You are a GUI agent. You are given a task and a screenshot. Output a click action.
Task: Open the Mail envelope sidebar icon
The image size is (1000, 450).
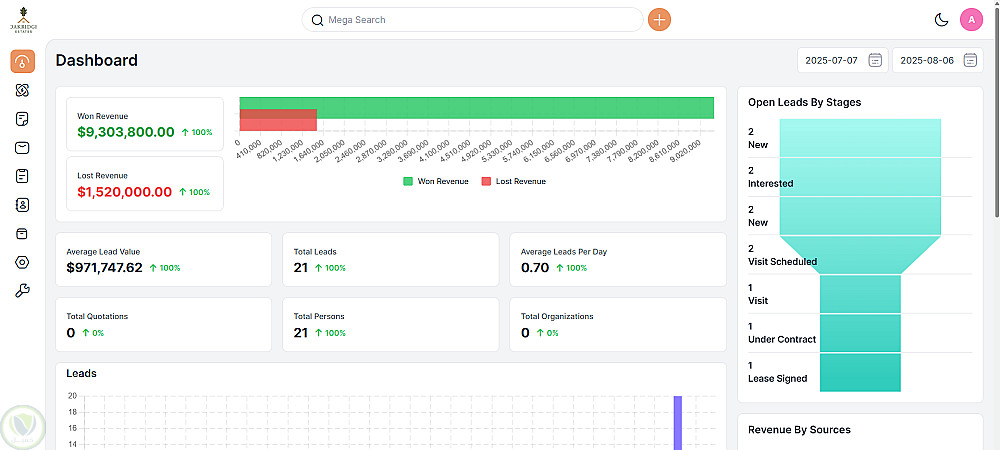coord(22,147)
